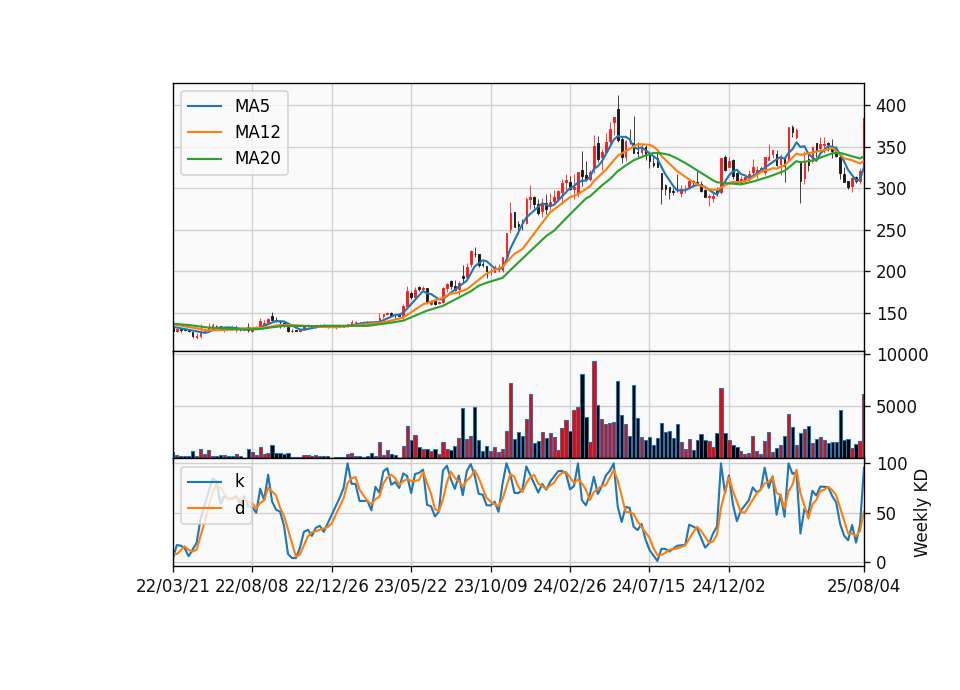Image resolution: width=960 pixels, height=690 pixels.
Task: Click the 300 price axis label
Action: point(891,189)
